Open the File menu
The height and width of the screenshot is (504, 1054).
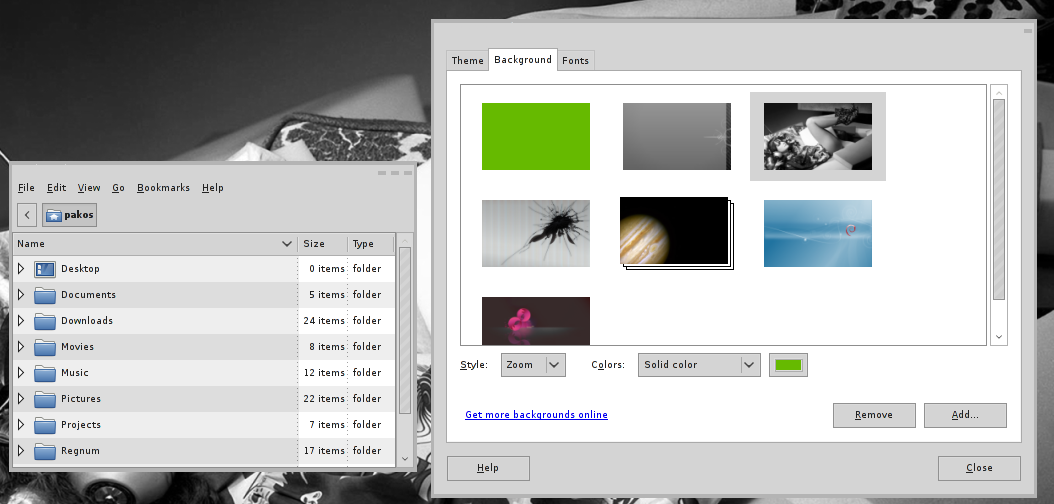[26, 188]
